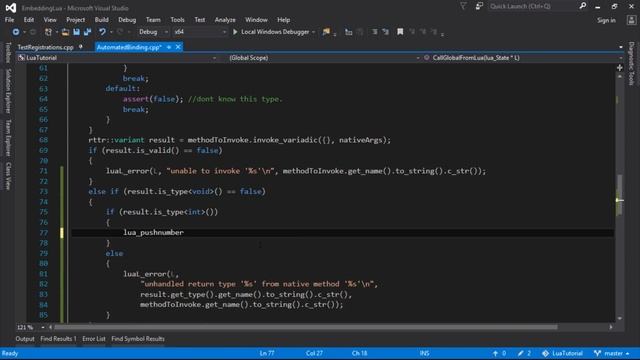Viewport: 640px width, 360px height.
Task: Open the debugger target dropdown arrow
Action: (x=313, y=32)
